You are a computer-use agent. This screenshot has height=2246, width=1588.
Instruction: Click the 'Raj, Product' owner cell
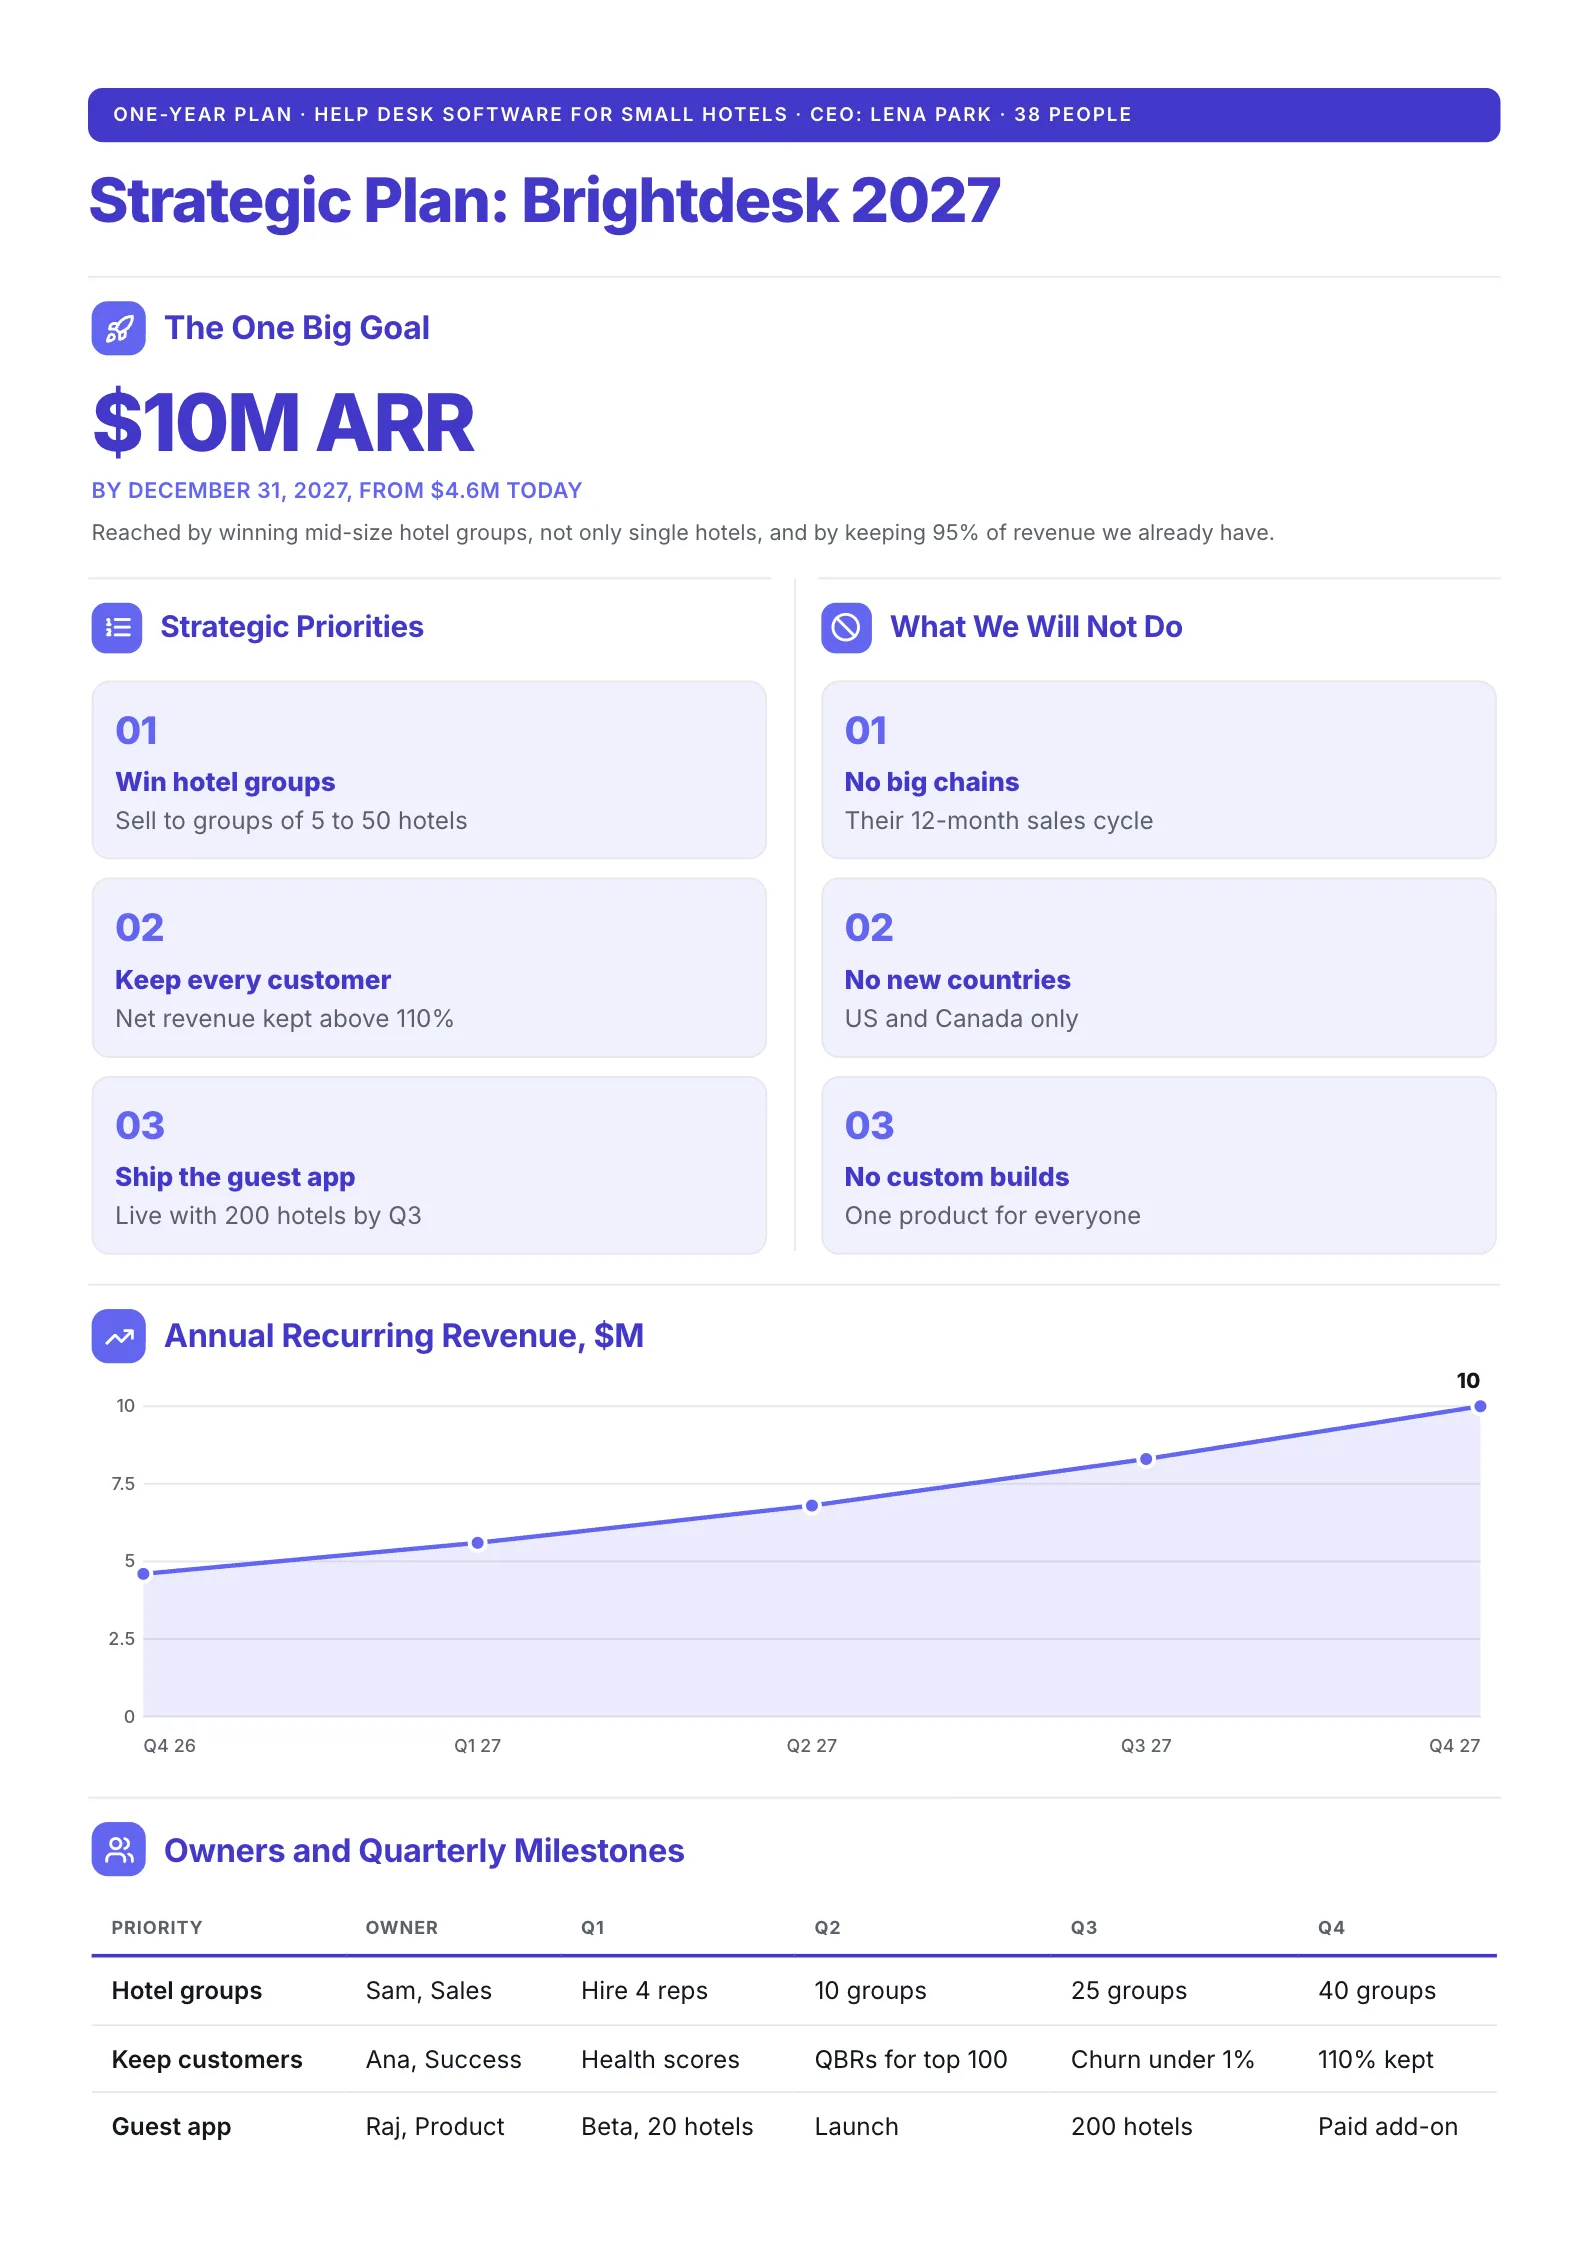coord(435,2127)
